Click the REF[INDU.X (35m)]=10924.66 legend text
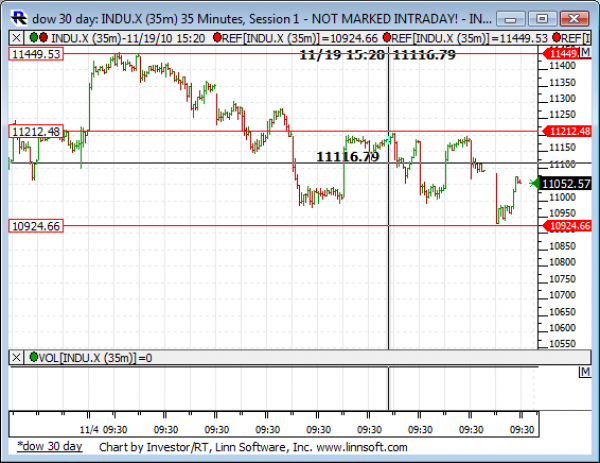Screen dimensions: 600x463 click(300, 38)
